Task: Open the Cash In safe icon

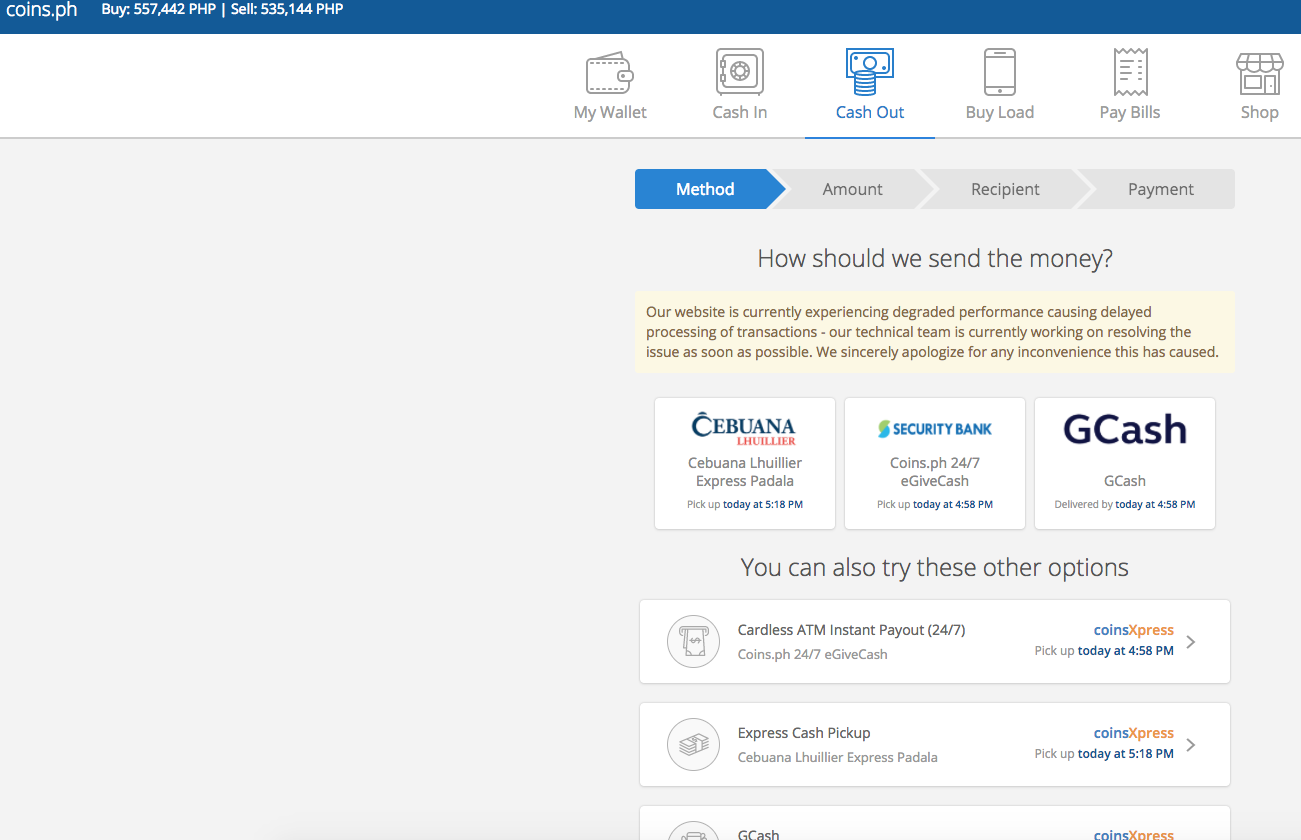Action: pyautogui.click(x=740, y=72)
